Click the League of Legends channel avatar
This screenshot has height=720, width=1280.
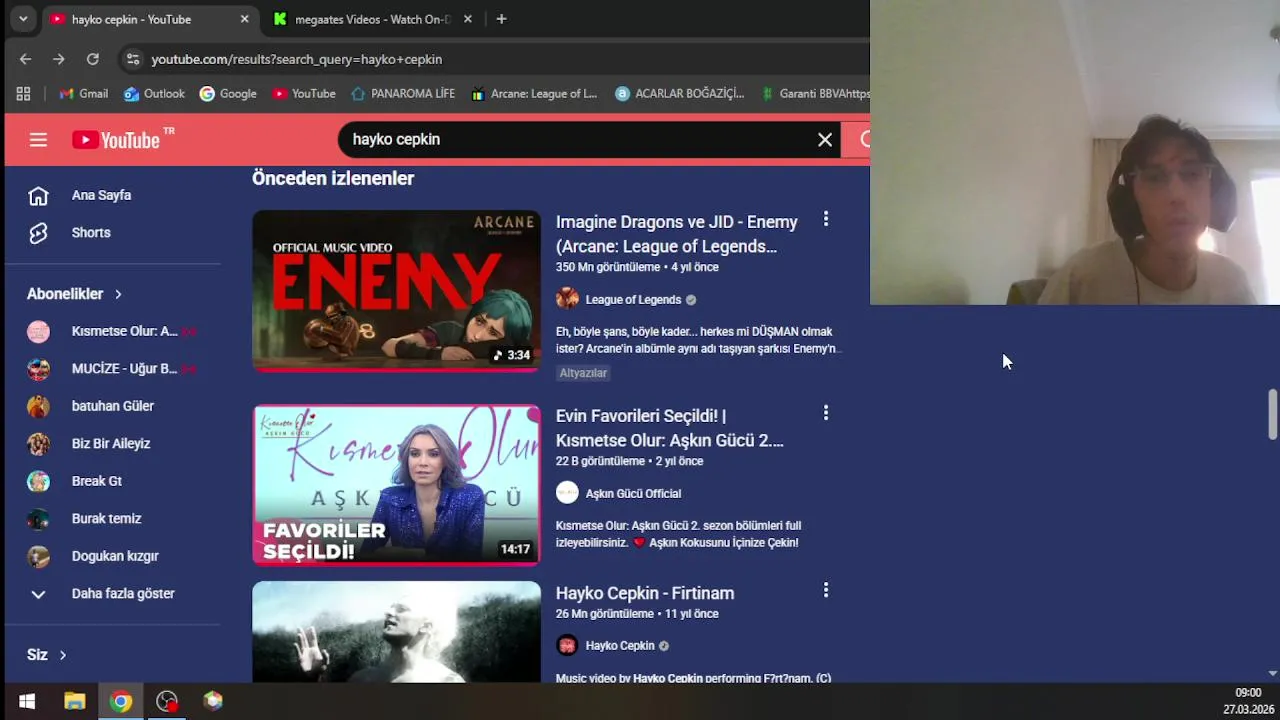567,299
